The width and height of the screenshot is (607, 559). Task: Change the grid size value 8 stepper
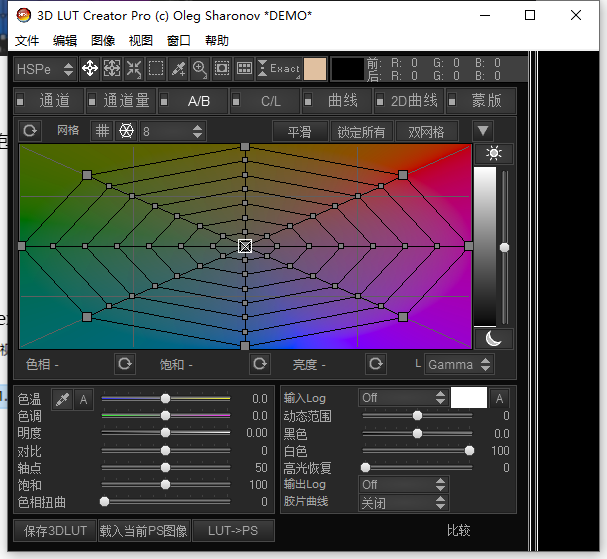197,131
